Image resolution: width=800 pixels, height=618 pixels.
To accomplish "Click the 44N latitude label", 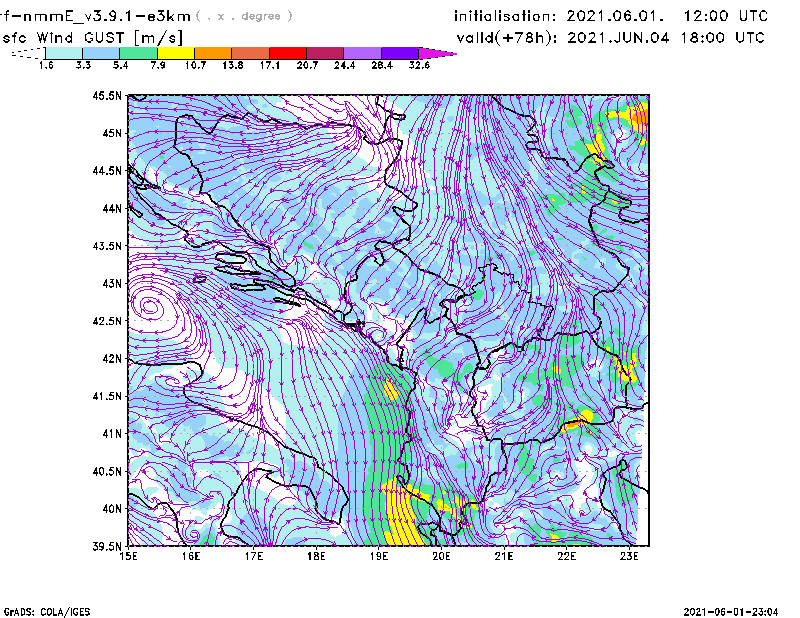I will click(112, 208).
